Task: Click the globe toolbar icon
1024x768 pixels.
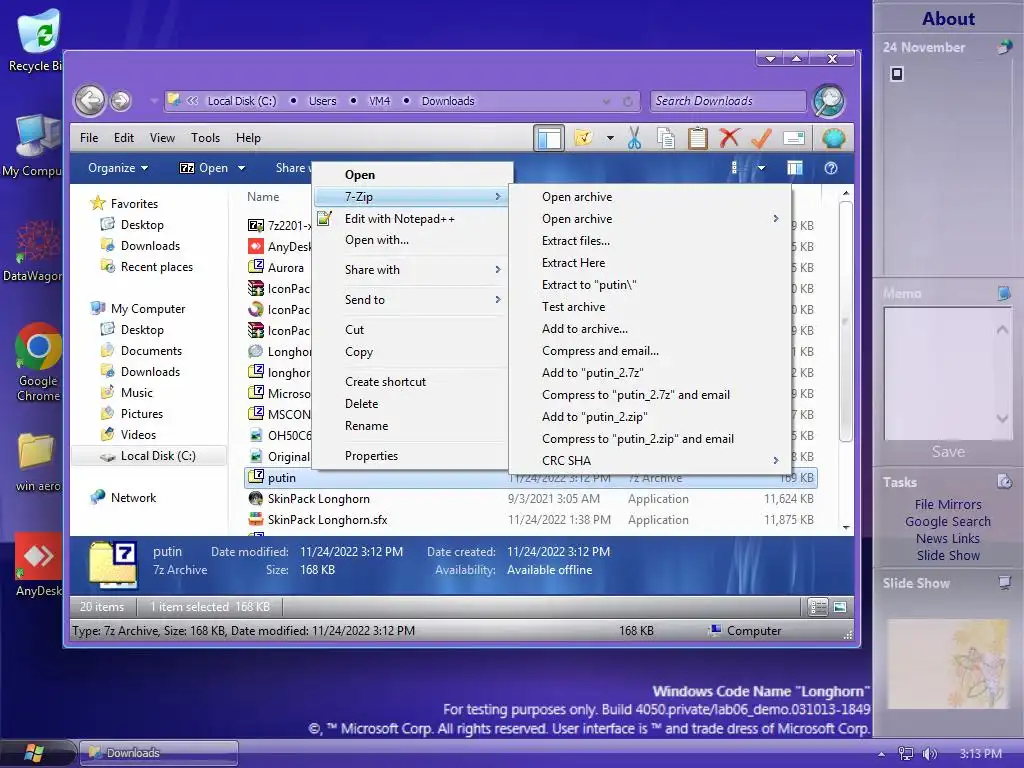Action: tap(834, 138)
